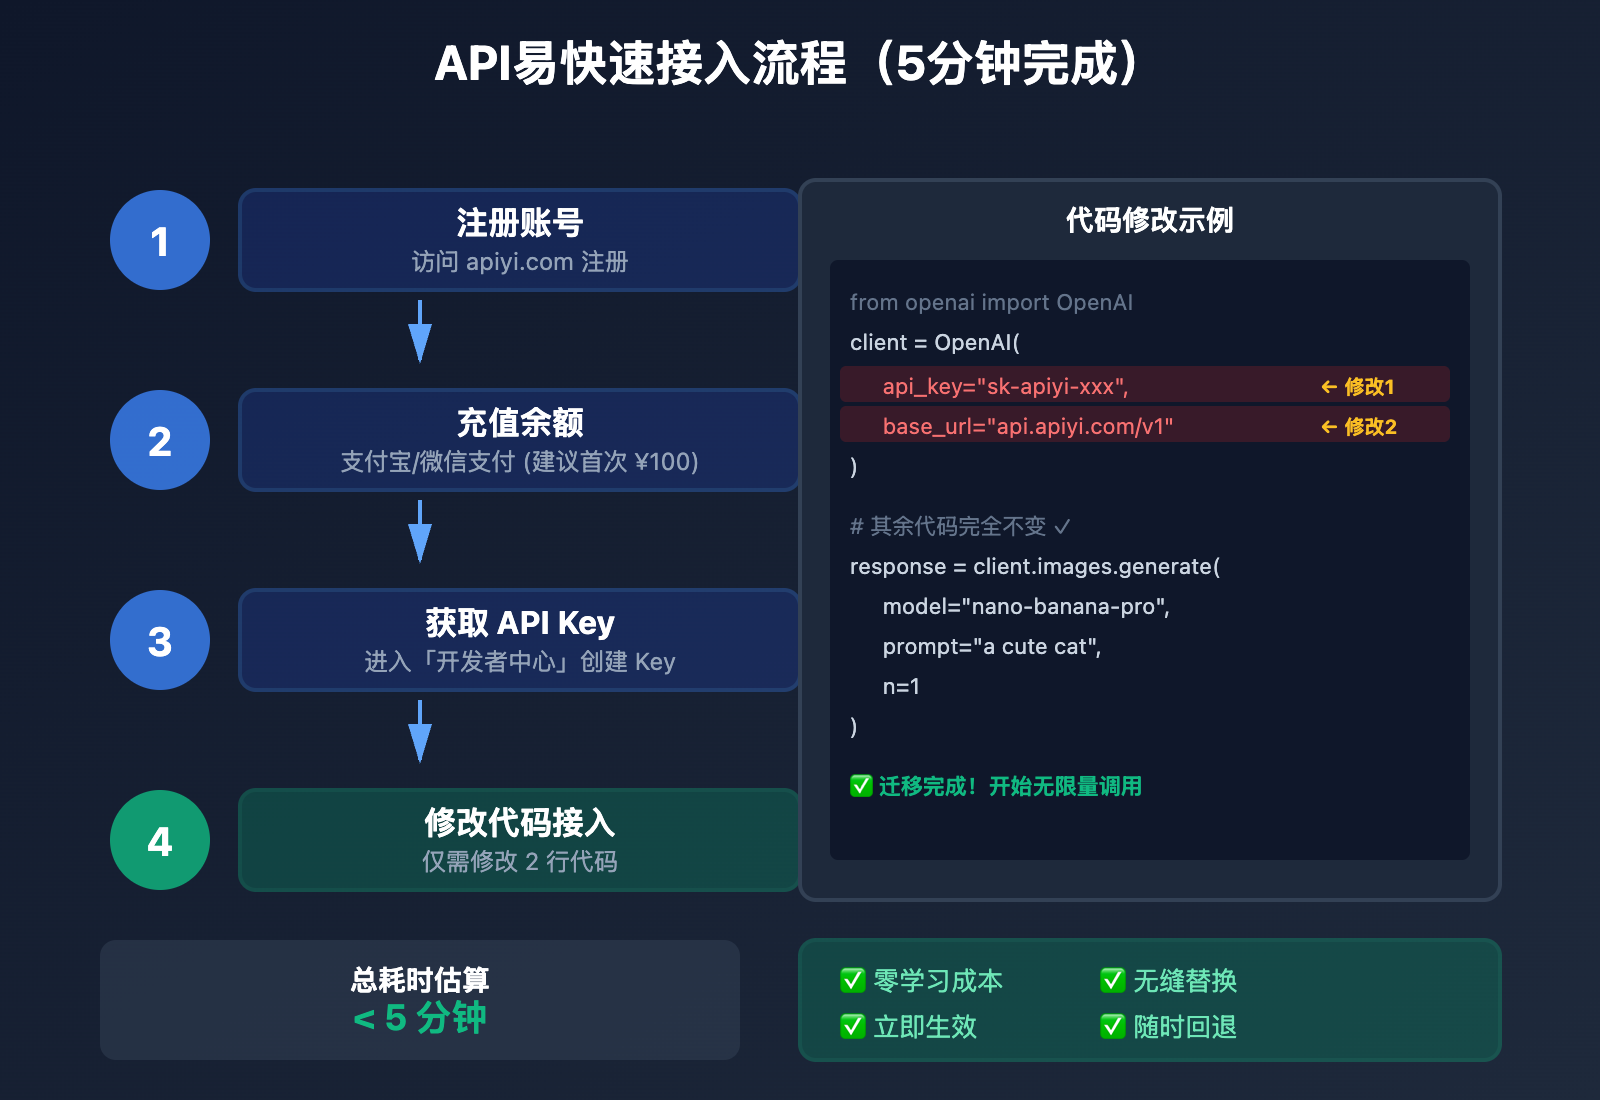Click the checkmark after 其余代码完全不变

coord(1060,526)
